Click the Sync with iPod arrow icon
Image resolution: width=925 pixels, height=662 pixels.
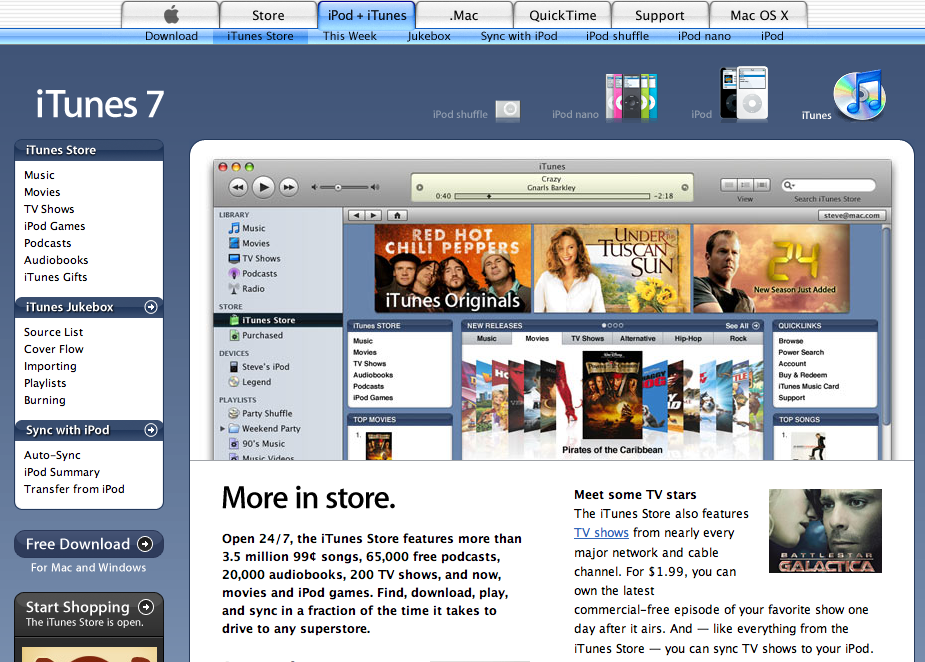(151, 430)
